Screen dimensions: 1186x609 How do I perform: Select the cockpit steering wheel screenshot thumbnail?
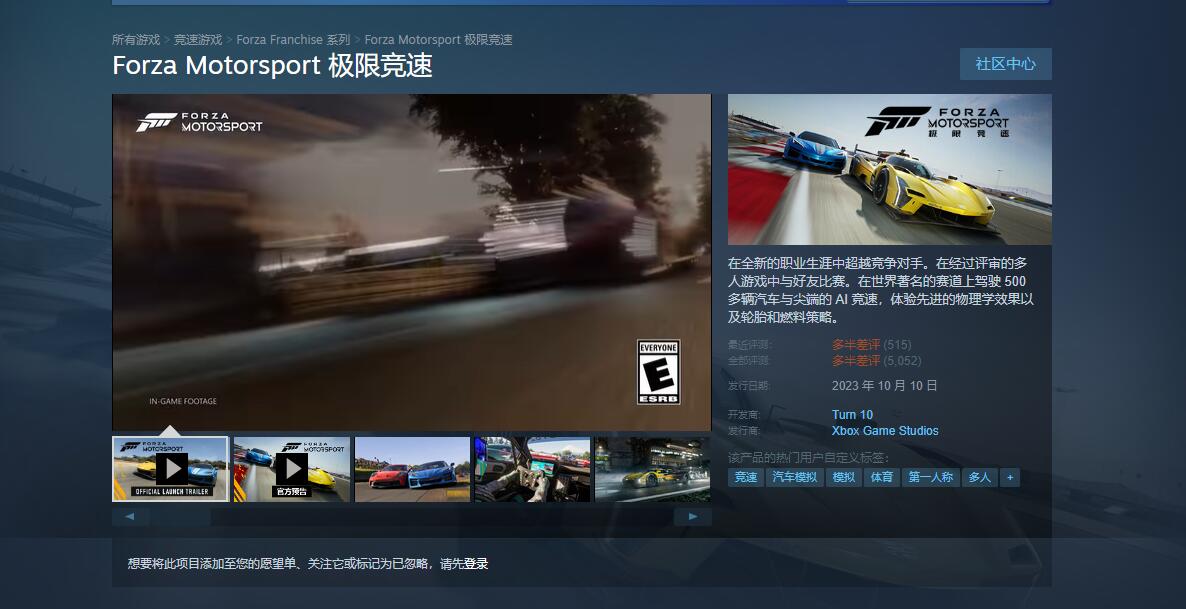coord(532,468)
